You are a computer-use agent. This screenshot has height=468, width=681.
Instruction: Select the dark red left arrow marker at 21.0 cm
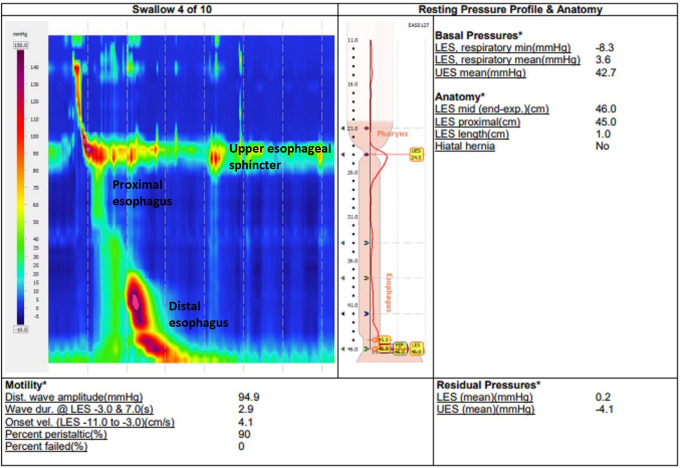[343, 129]
